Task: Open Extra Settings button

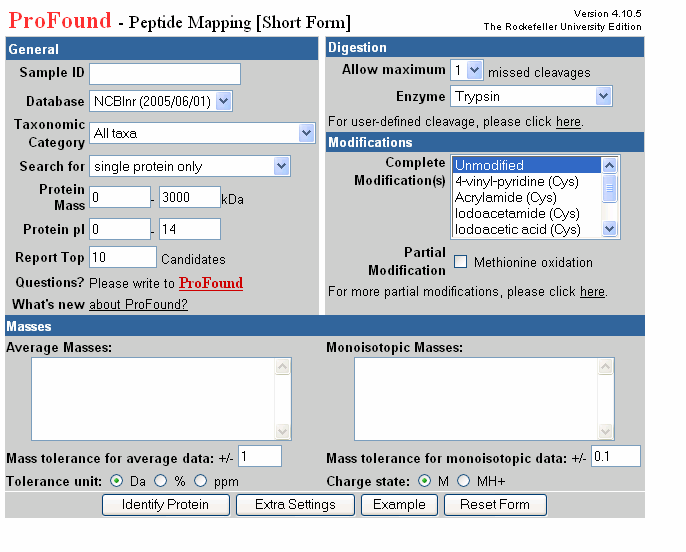Action: pos(295,505)
